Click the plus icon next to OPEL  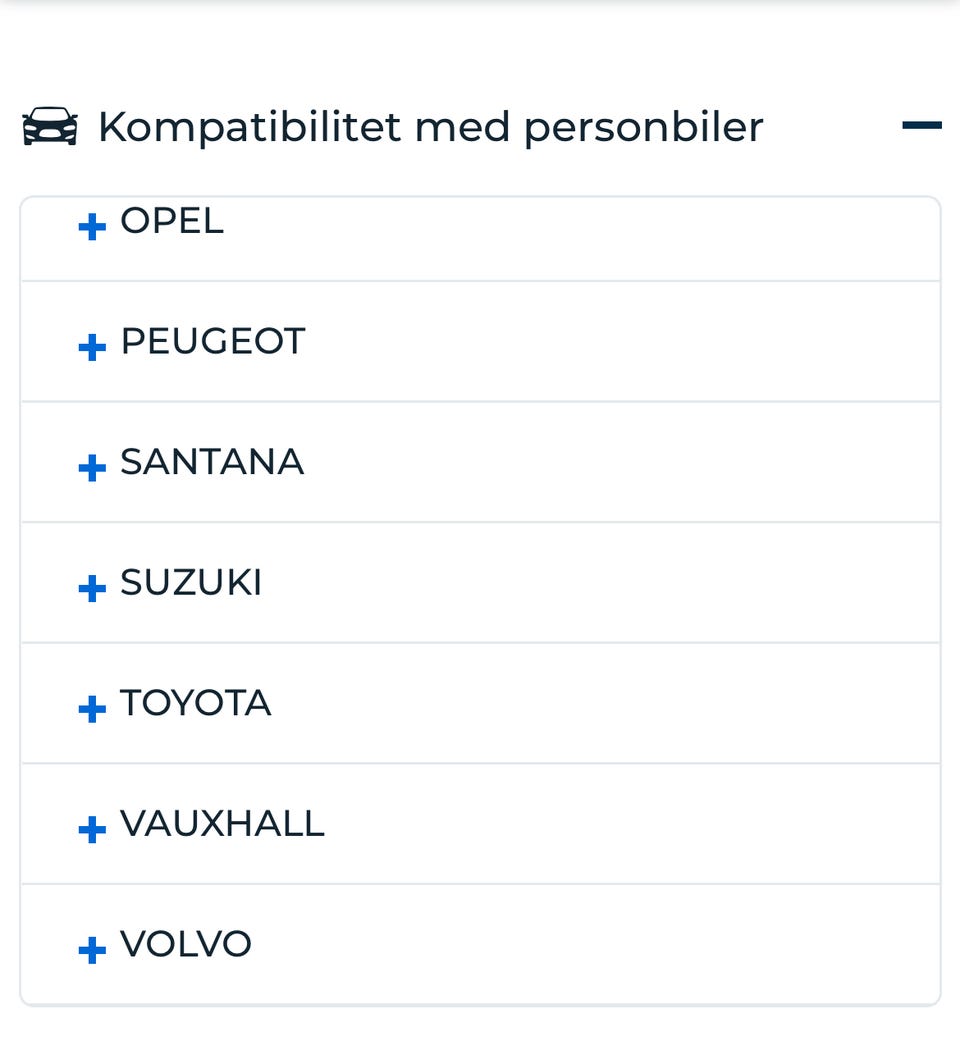coord(92,227)
